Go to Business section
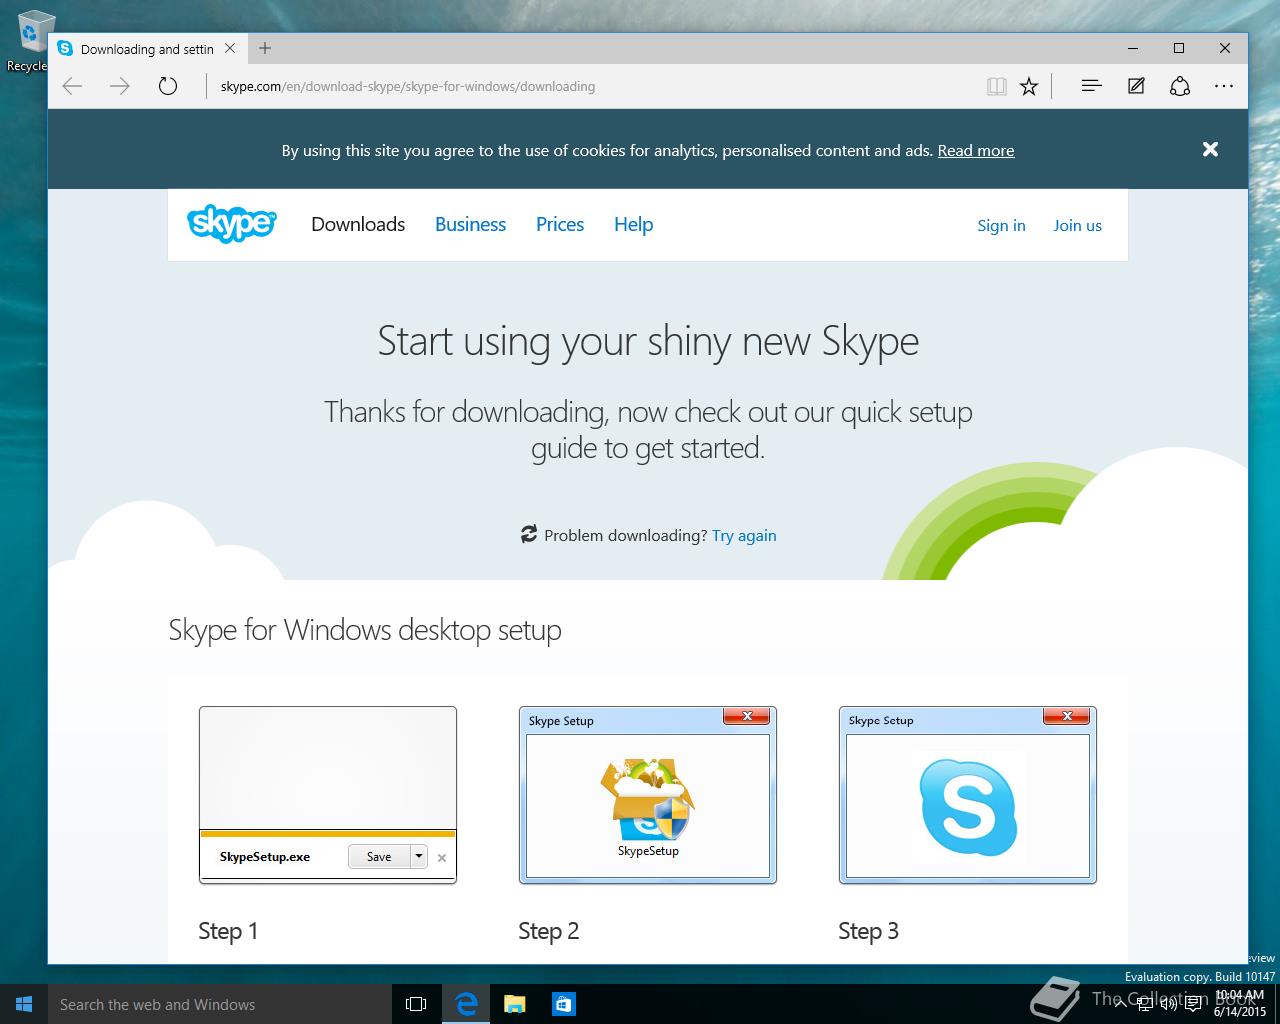This screenshot has width=1280, height=1024. coord(470,224)
